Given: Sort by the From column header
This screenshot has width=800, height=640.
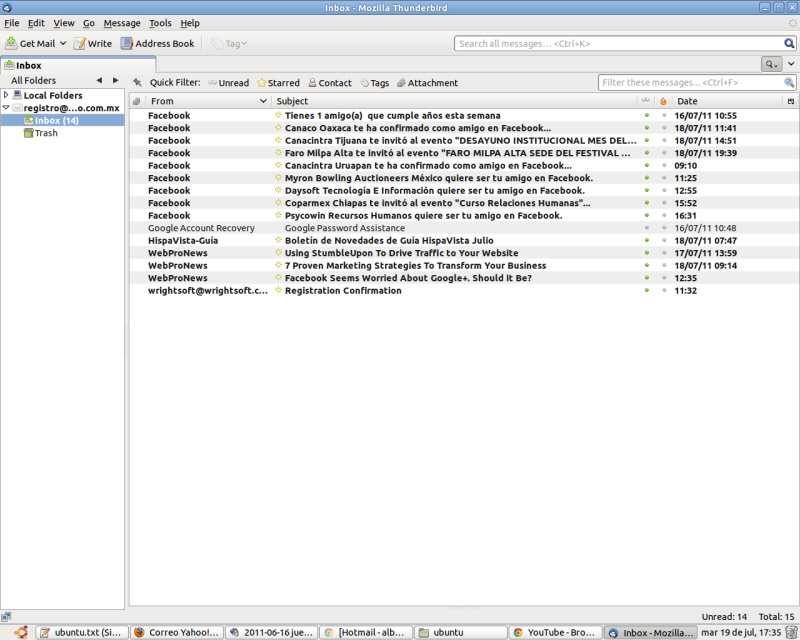Looking at the screenshot, I should 208,101.
